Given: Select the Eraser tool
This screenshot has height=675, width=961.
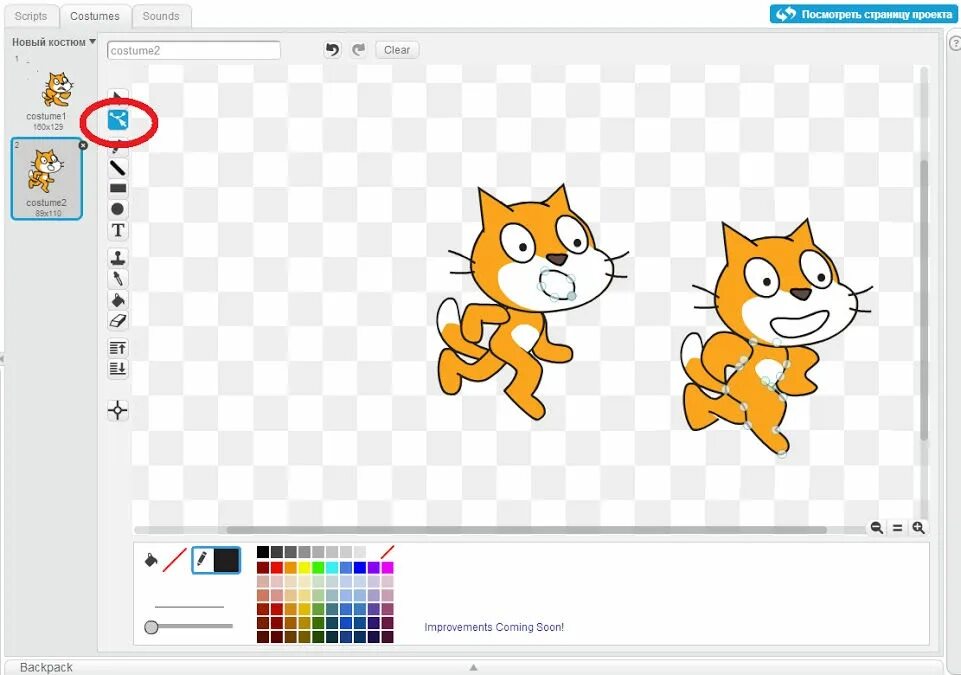Looking at the screenshot, I should tap(118, 321).
